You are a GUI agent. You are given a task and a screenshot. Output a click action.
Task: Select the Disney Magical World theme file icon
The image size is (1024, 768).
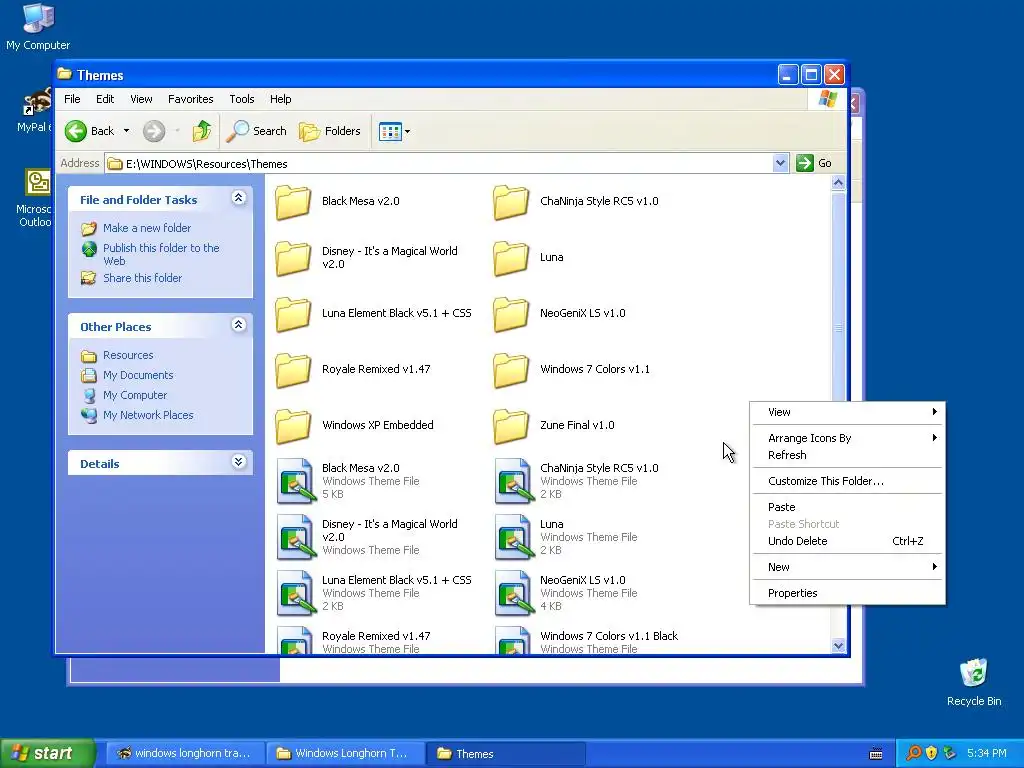point(295,537)
